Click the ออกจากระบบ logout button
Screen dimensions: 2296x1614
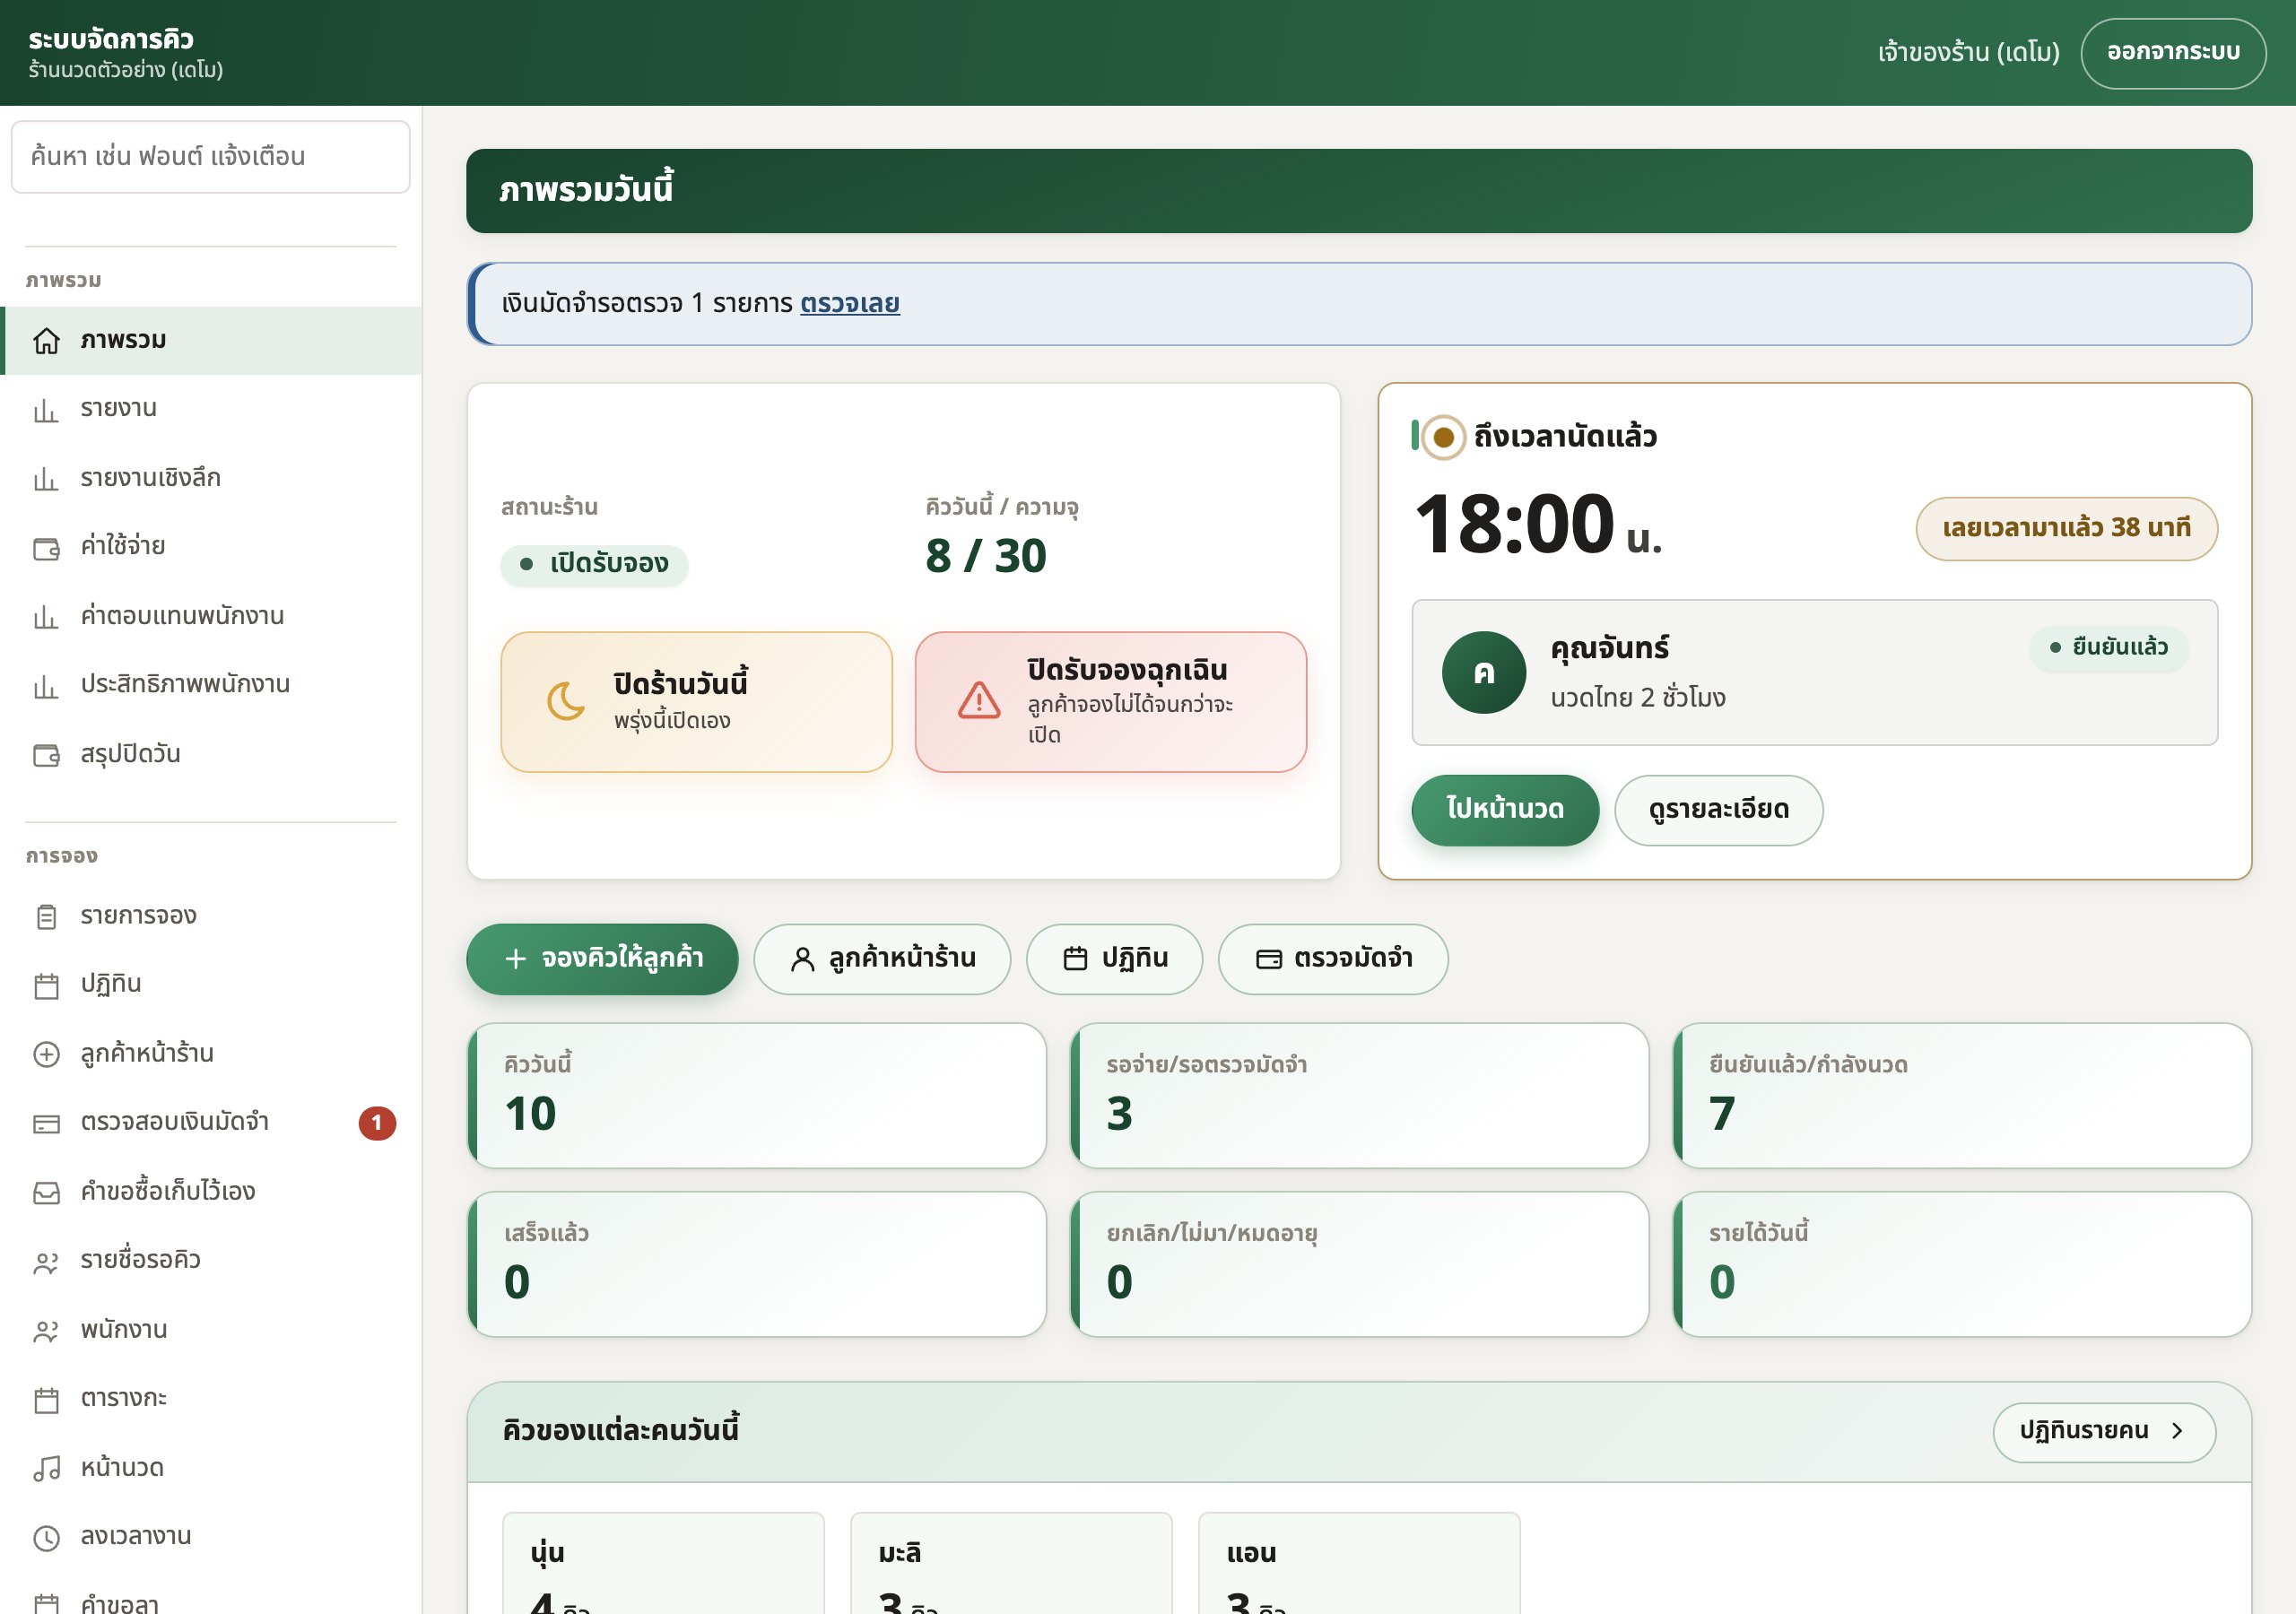tap(2173, 52)
